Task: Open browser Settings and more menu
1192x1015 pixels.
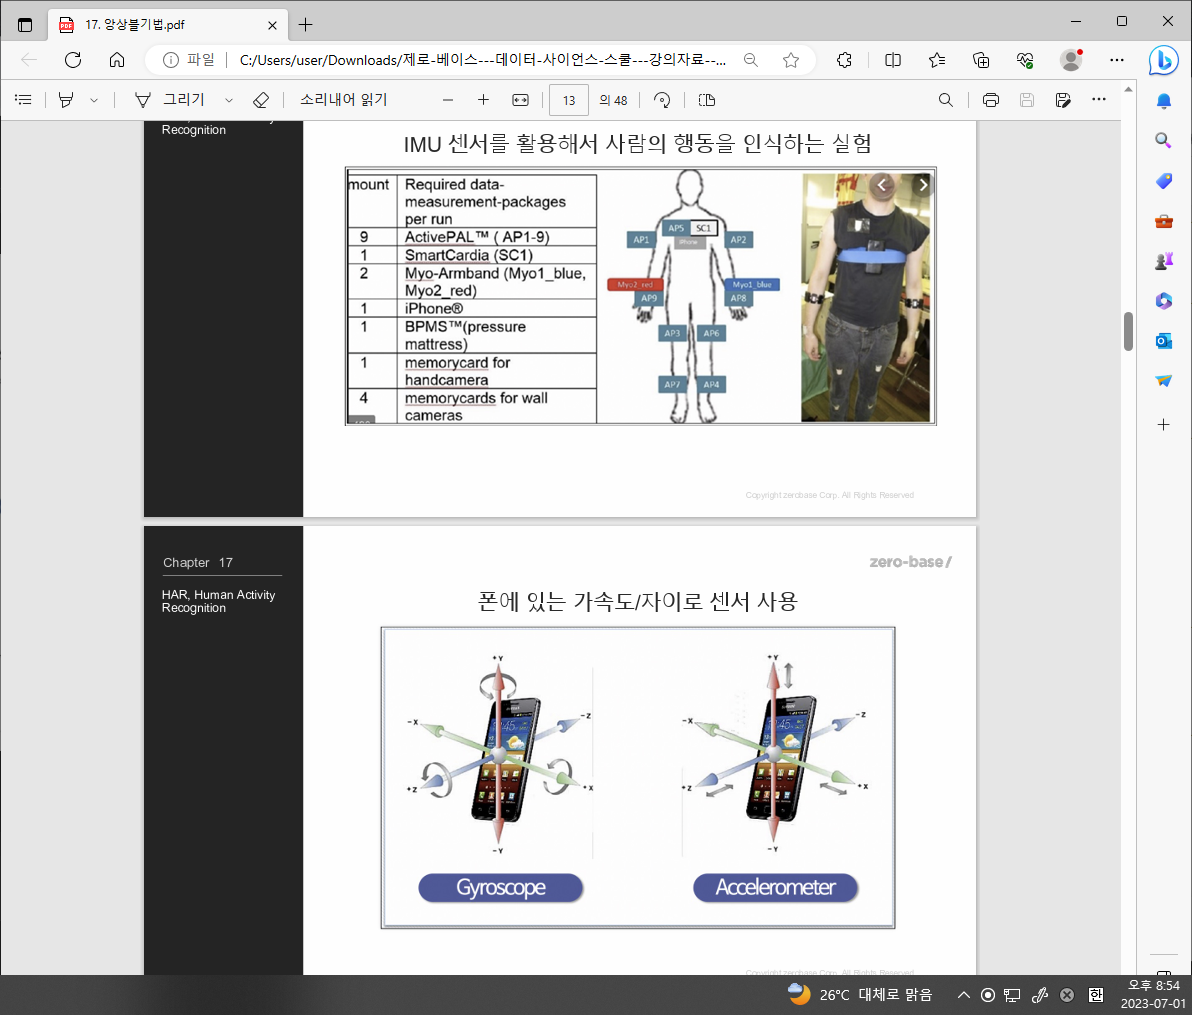Action: 1117,60
